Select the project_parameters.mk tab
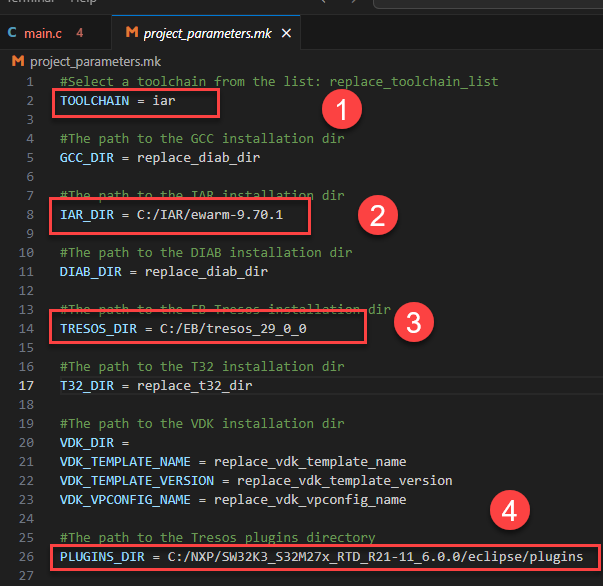The width and height of the screenshot is (603, 586). pos(207,33)
